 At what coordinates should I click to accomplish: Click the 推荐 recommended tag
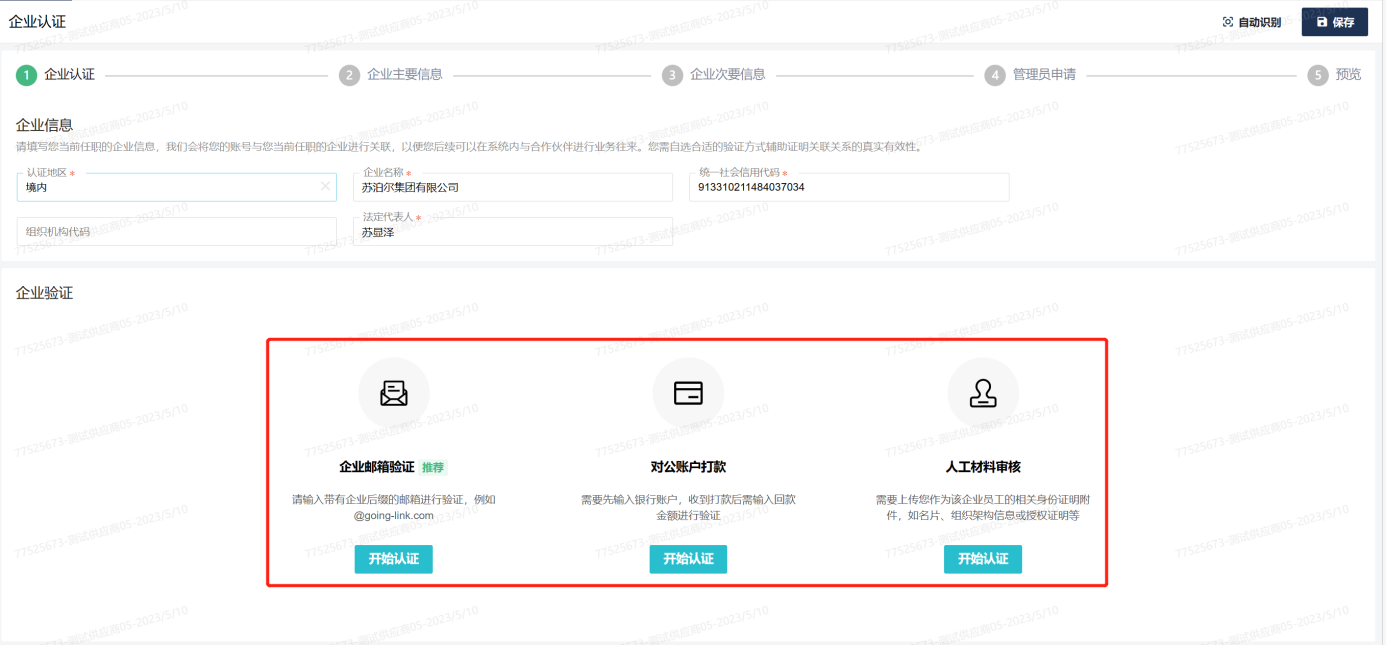[433, 467]
